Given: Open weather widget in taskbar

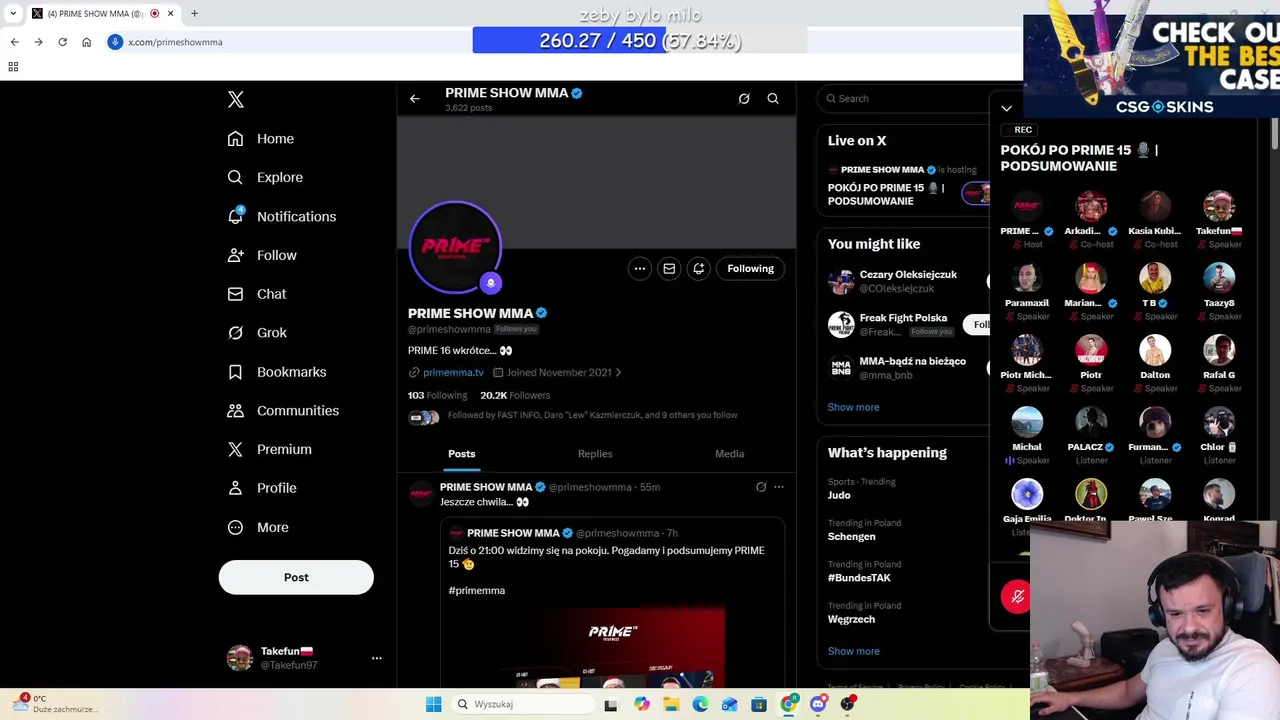Looking at the screenshot, I should click(55, 704).
